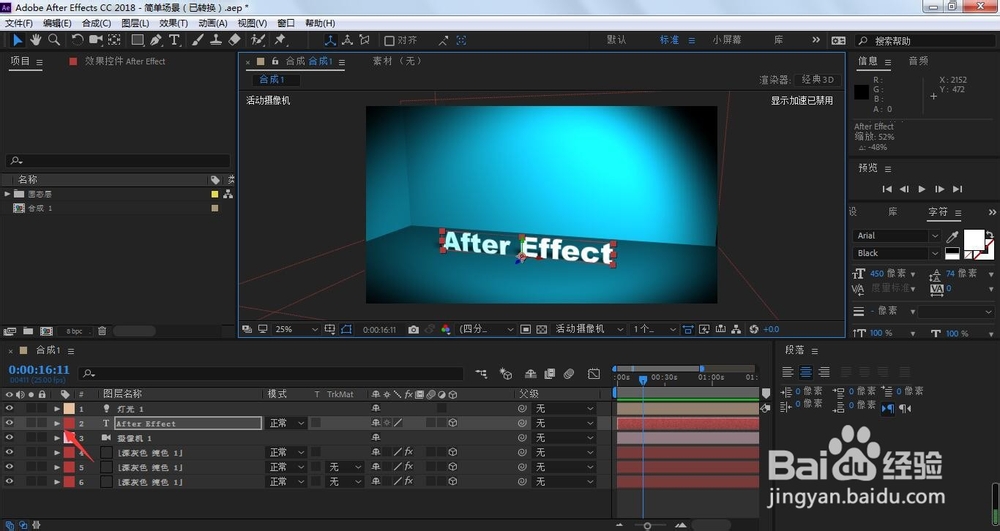Select the Zoom magnifier tool
The width and height of the screenshot is (1000, 531).
point(54,40)
